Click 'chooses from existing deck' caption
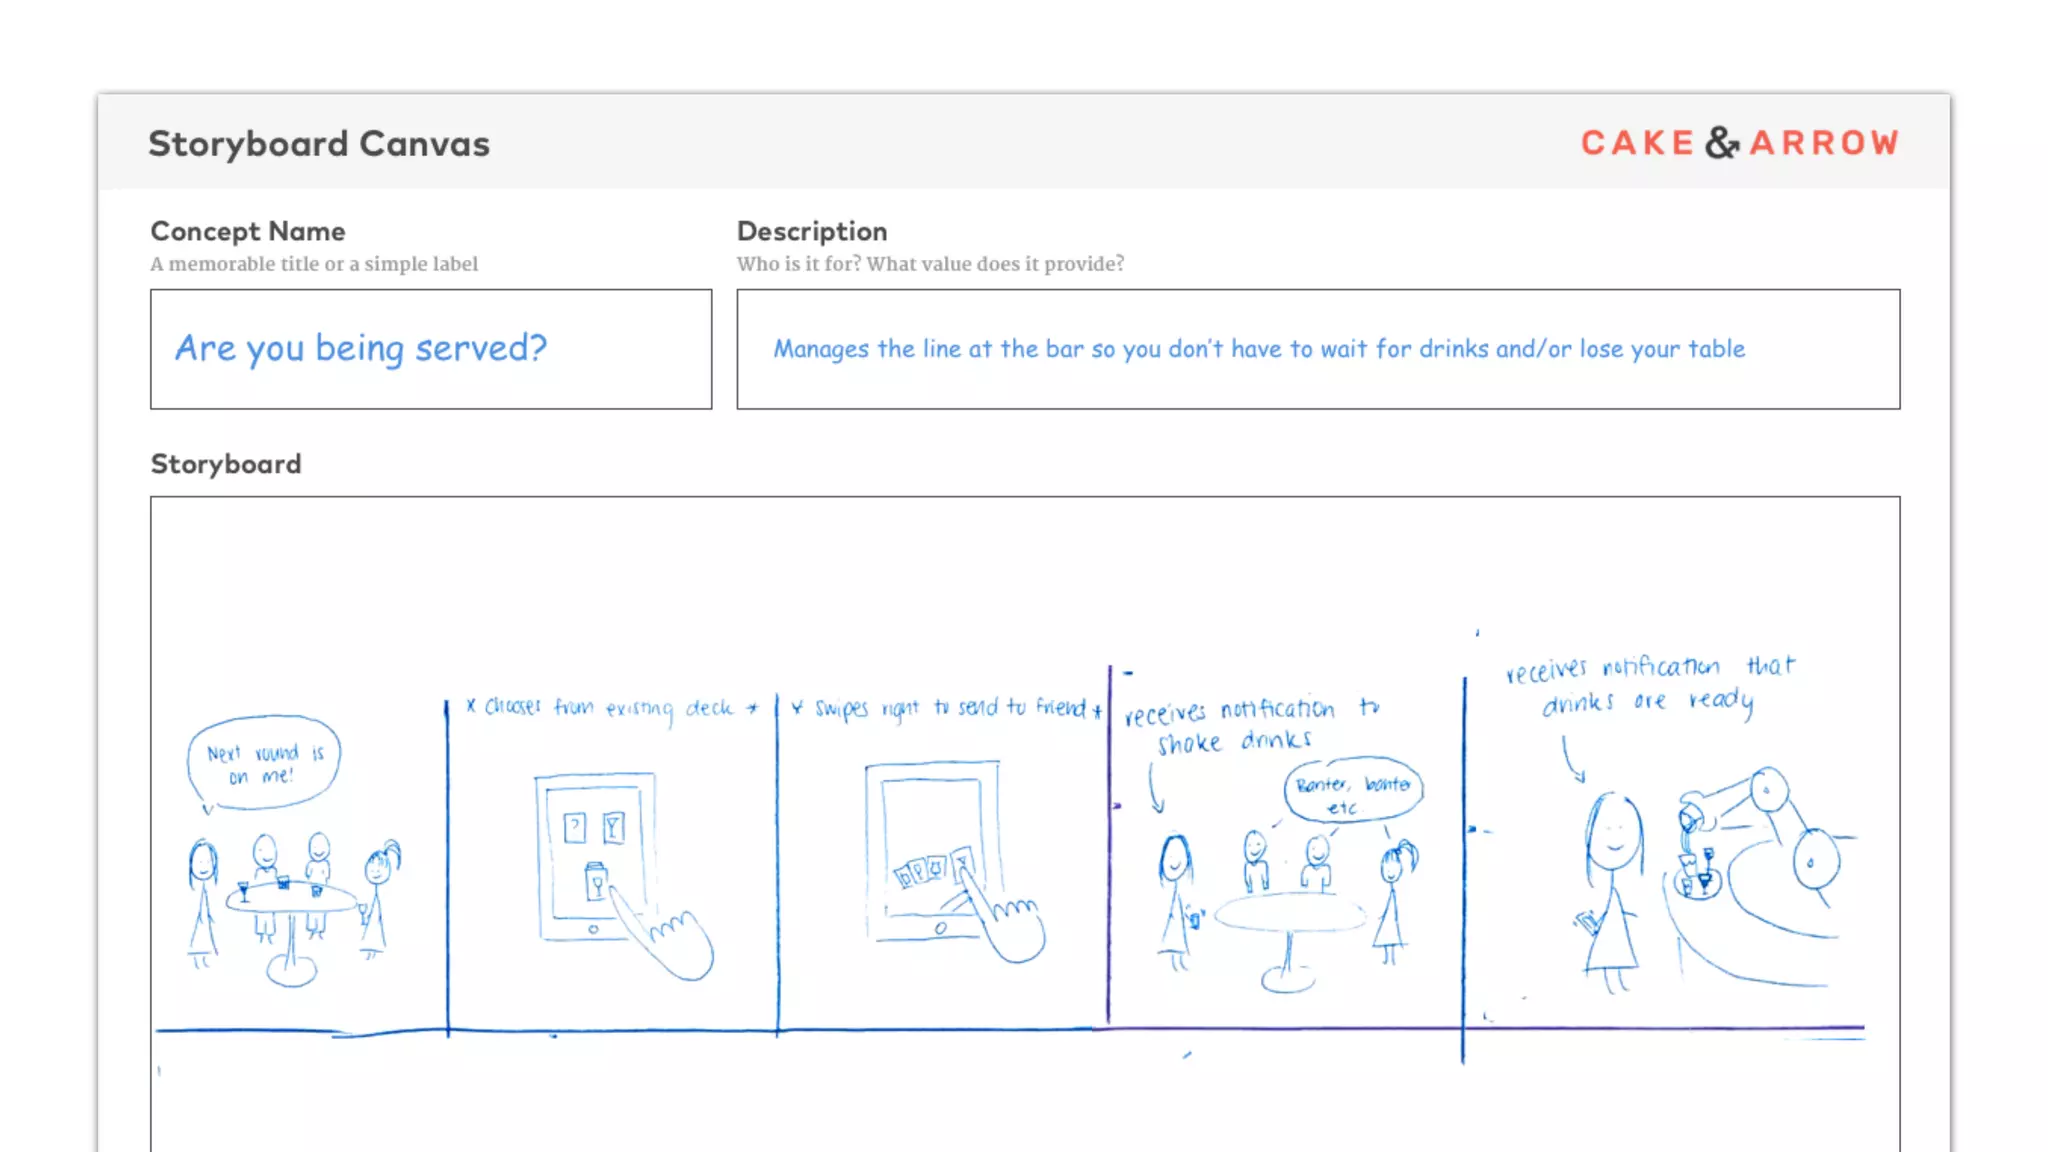This screenshot has width=2048, height=1152. coord(612,708)
